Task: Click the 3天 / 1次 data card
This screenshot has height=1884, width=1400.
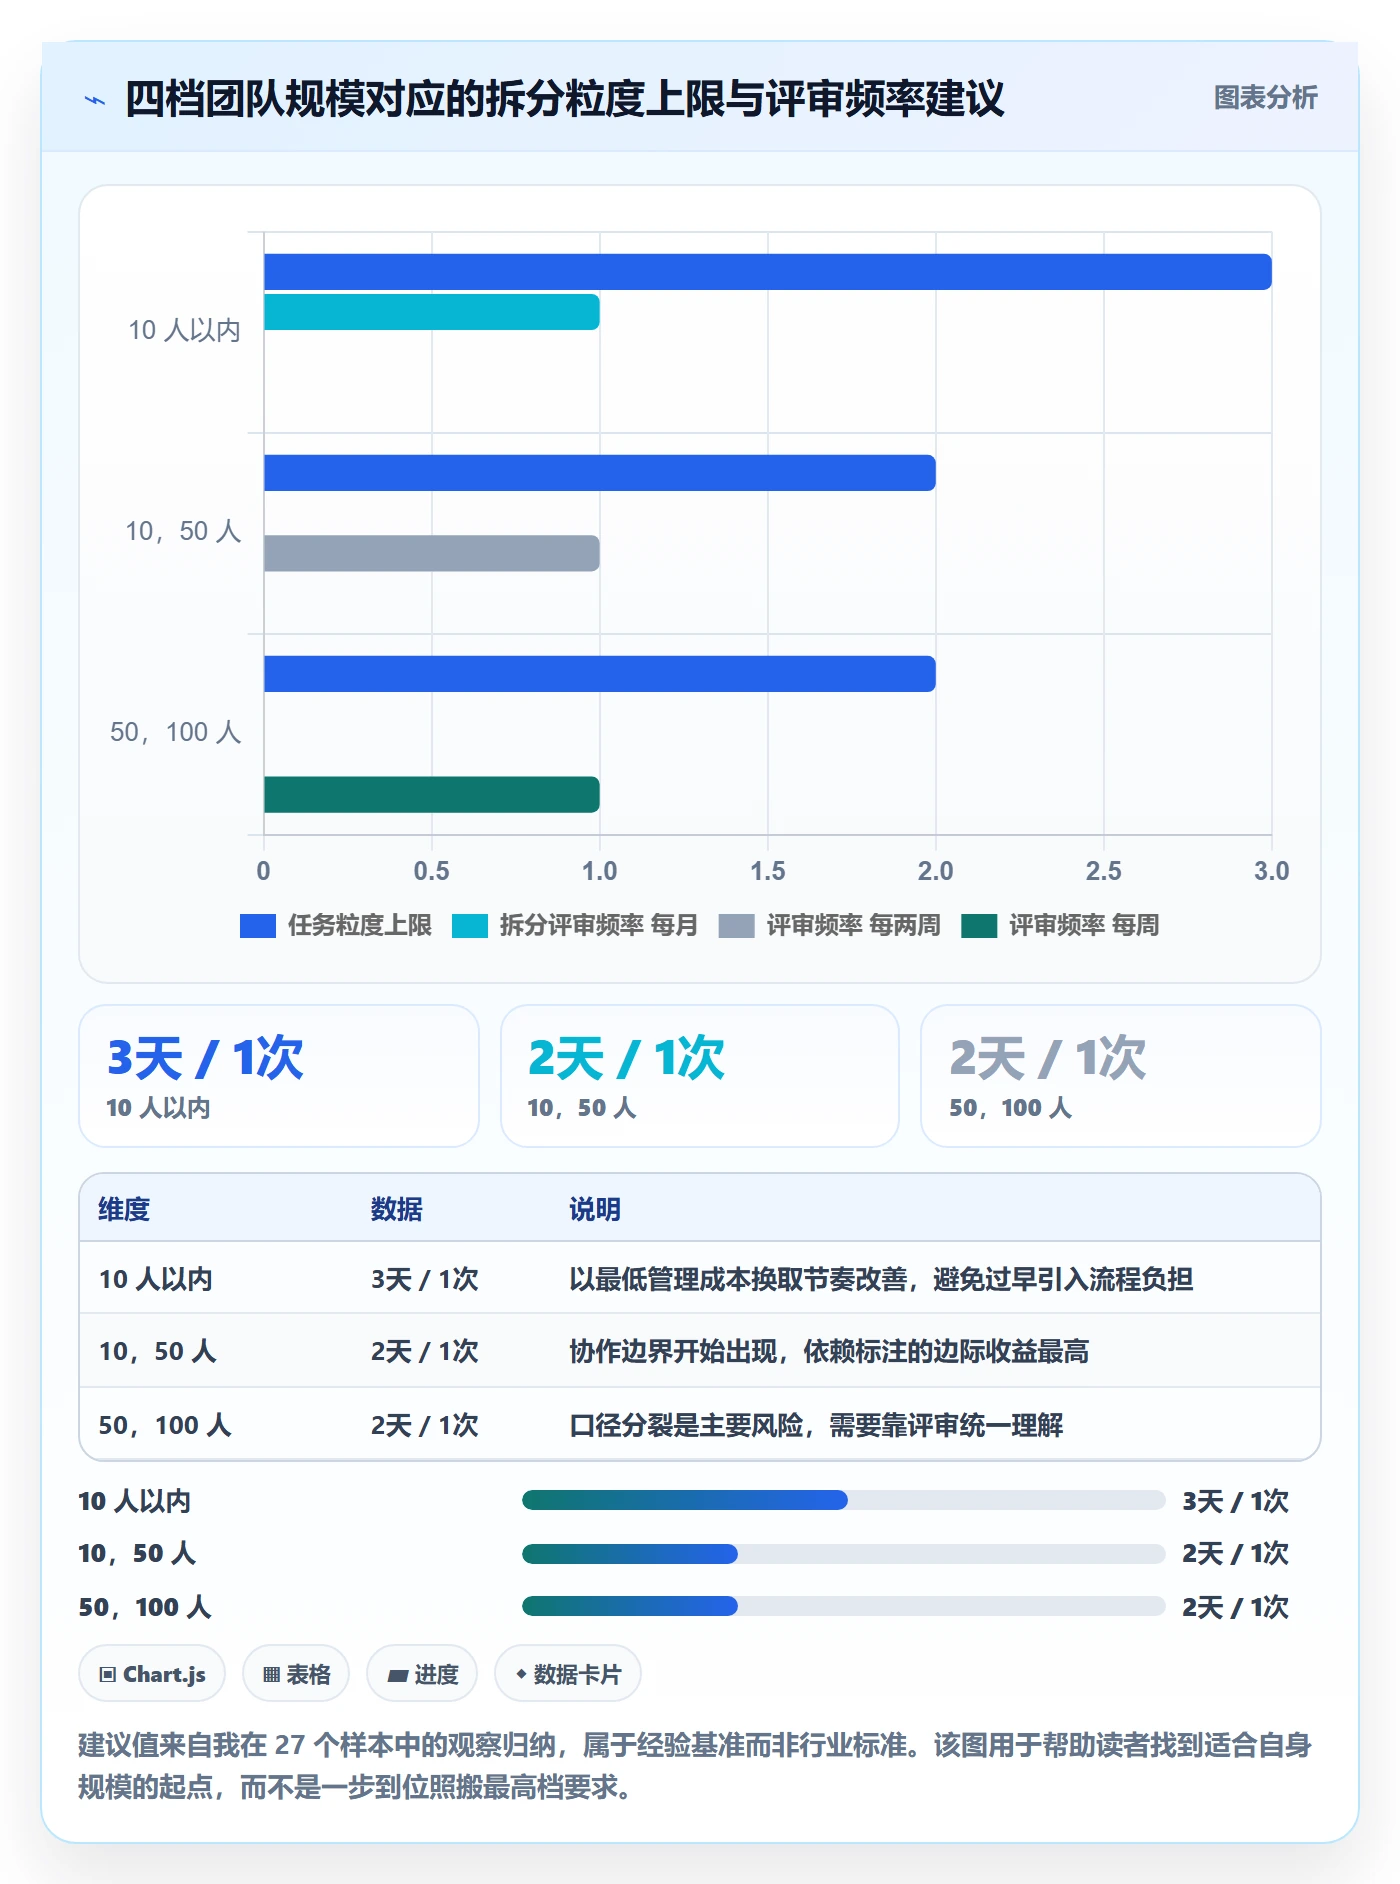Action: pos(279,1076)
